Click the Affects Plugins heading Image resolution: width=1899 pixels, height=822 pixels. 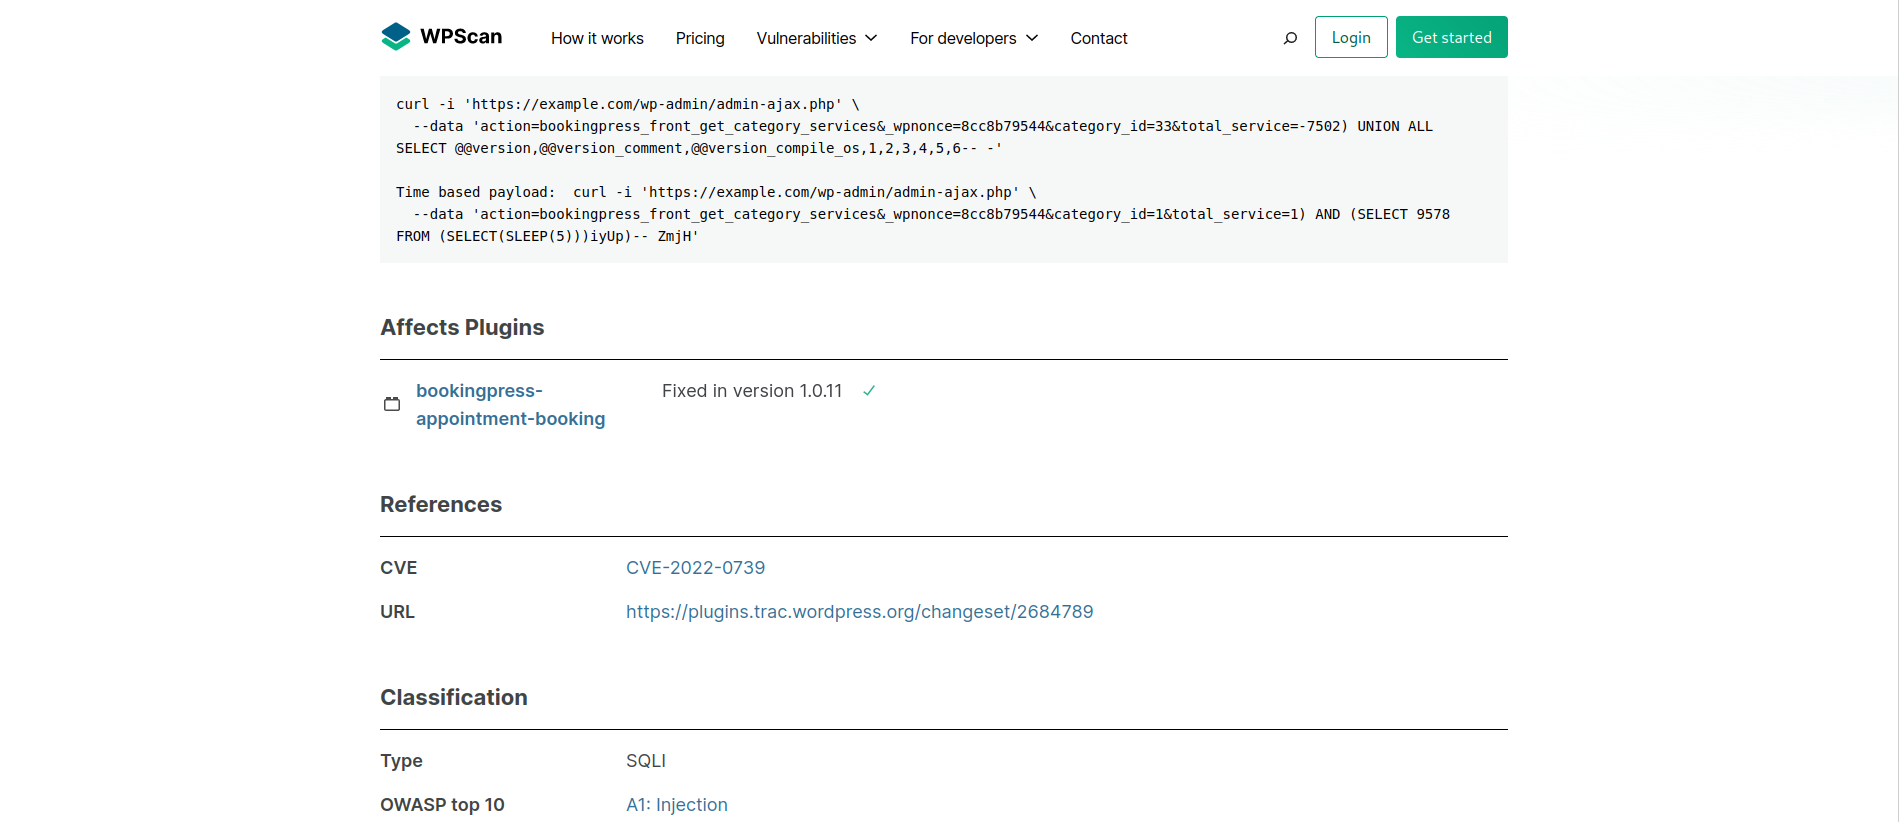pos(462,328)
